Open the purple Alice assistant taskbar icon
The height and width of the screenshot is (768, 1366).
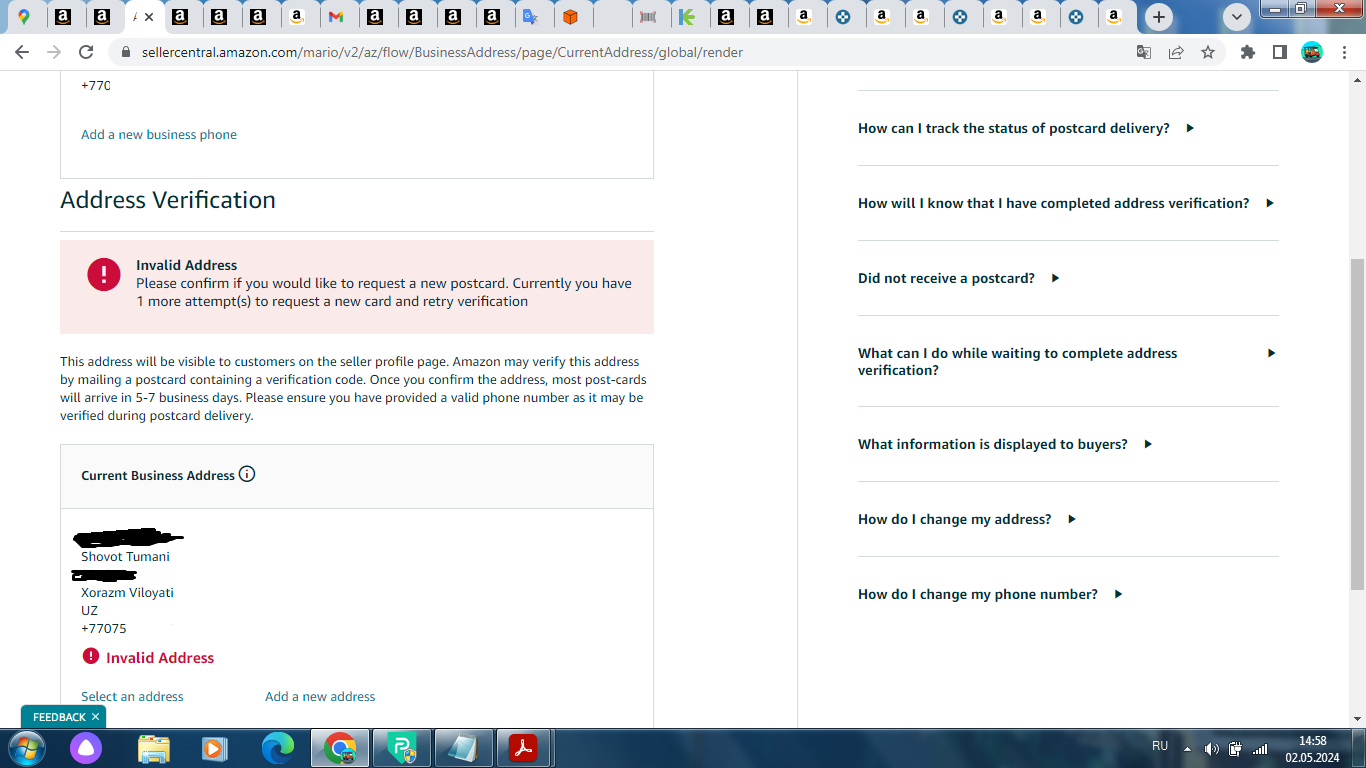[x=86, y=748]
